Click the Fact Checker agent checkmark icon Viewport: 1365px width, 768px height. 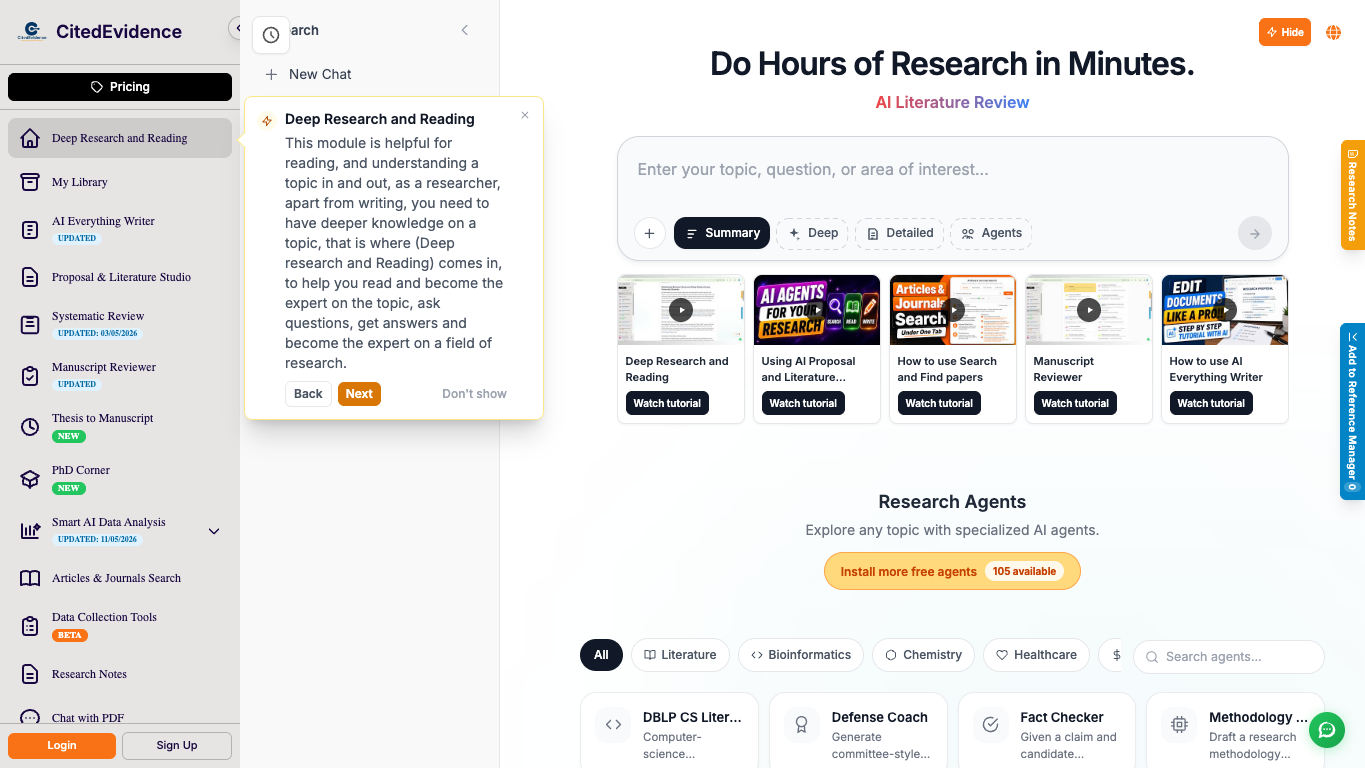click(x=991, y=725)
